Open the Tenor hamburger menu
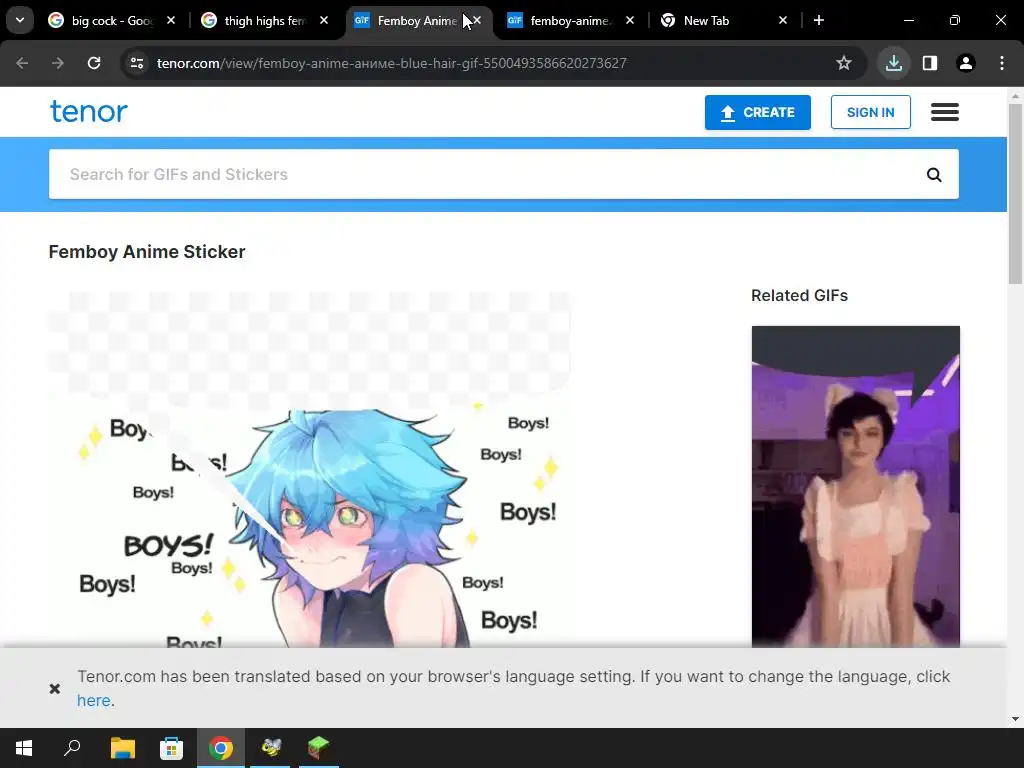Screen dimensions: 1024x768 click(945, 112)
